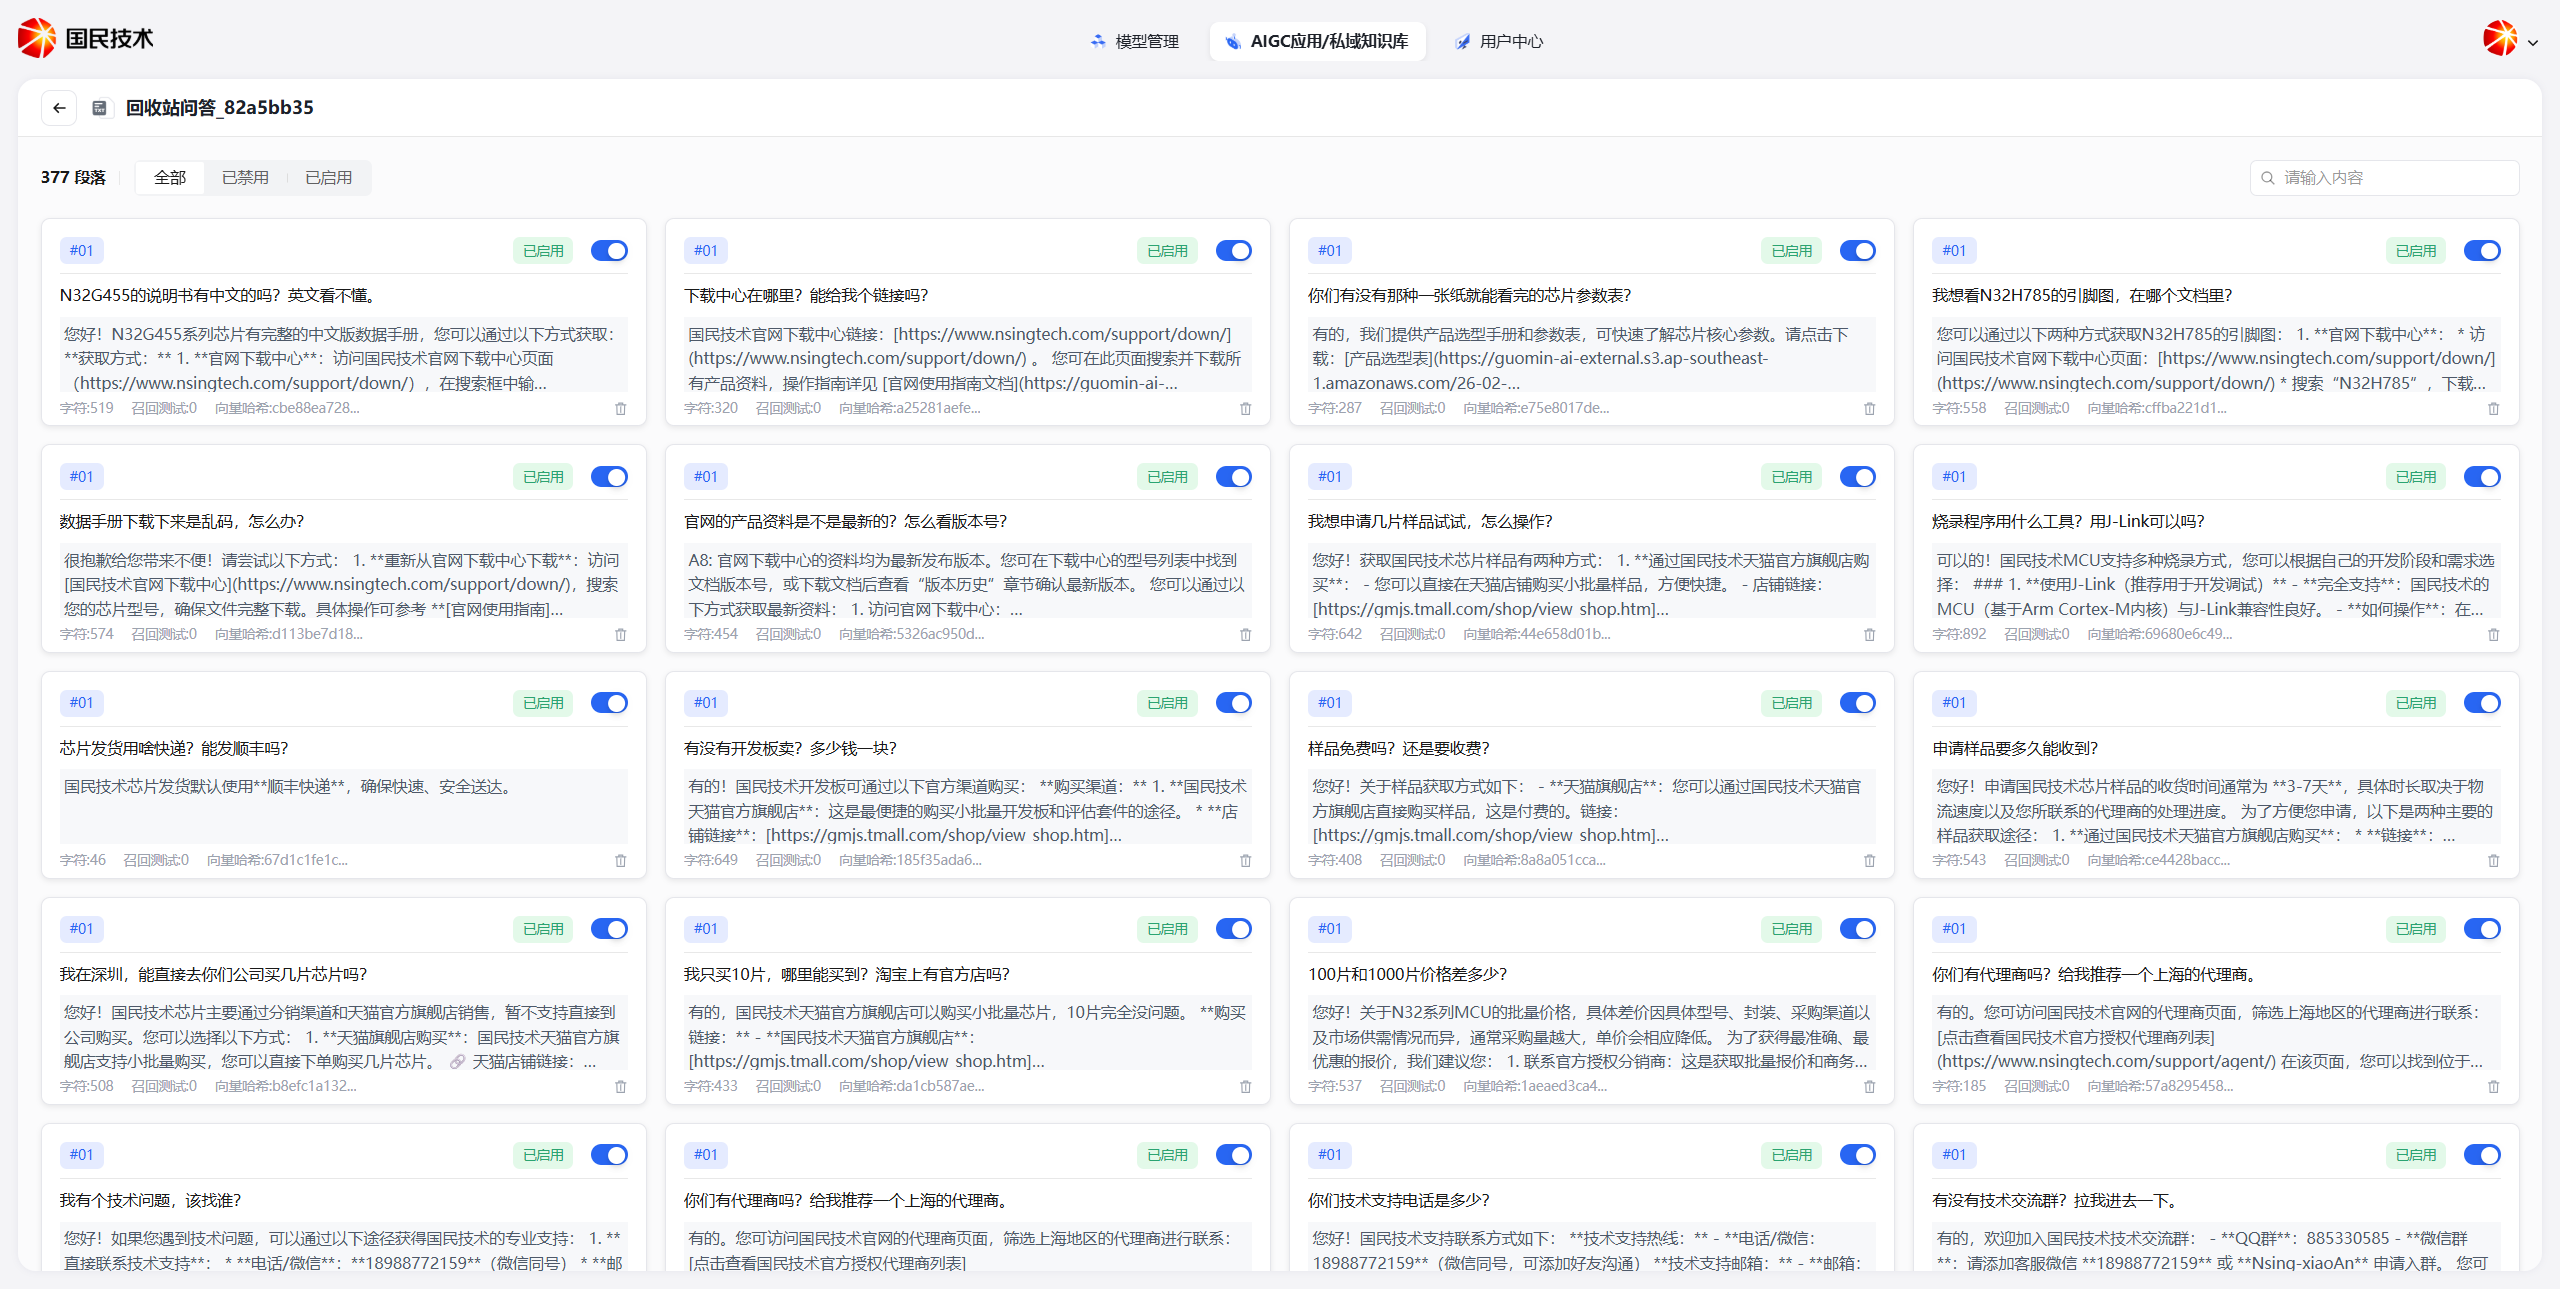This screenshot has width=2560, height=1289.
Task: Open 模型管理 in the top navigation
Action: coord(1147,41)
